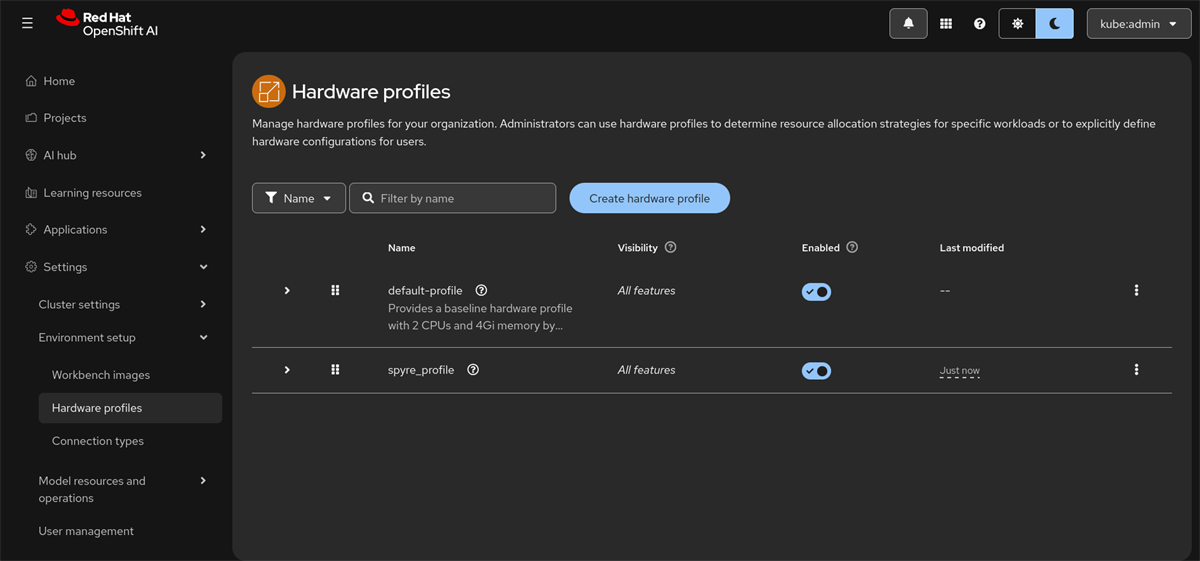
Task: Open the kebab actions menu for default-profile
Action: click(x=1136, y=290)
